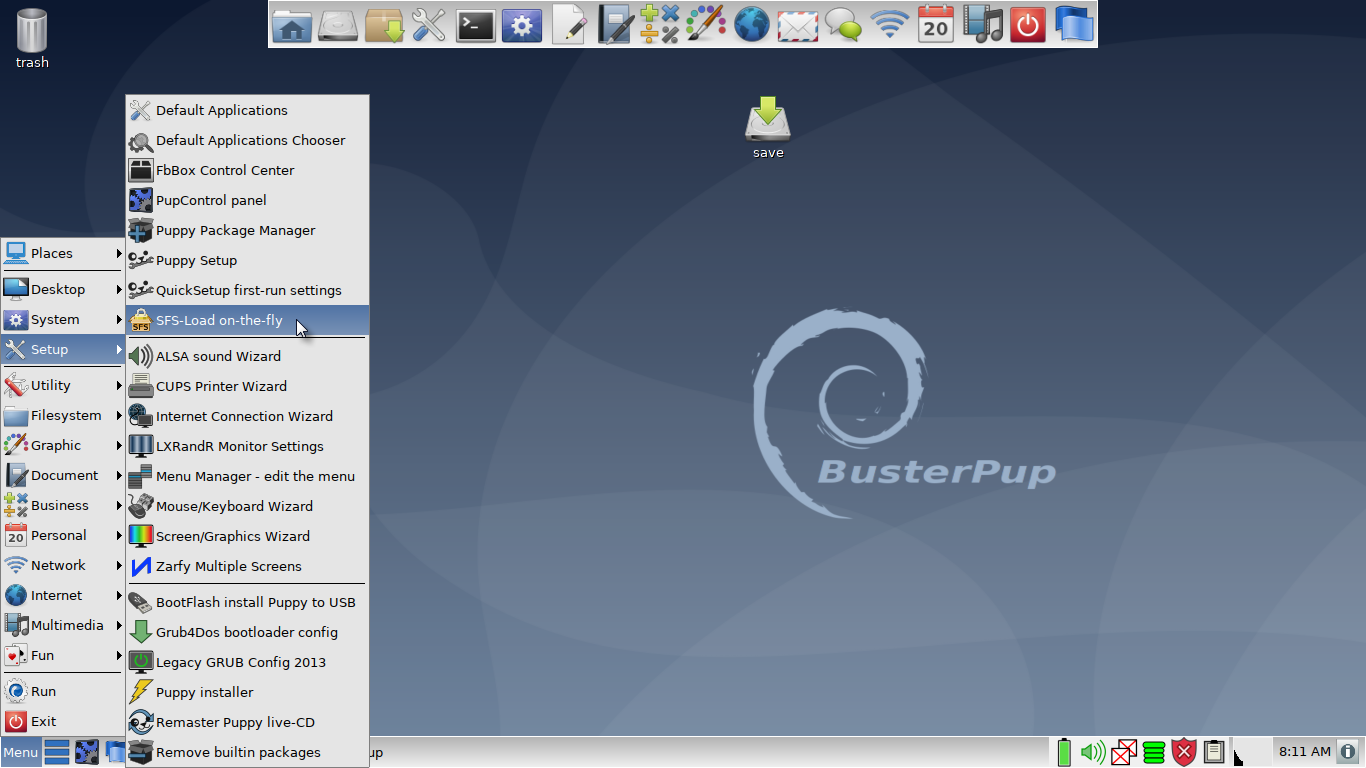Viewport: 1366px width, 768px height.
Task: Choose Exit in the main menu
Action: [62, 721]
